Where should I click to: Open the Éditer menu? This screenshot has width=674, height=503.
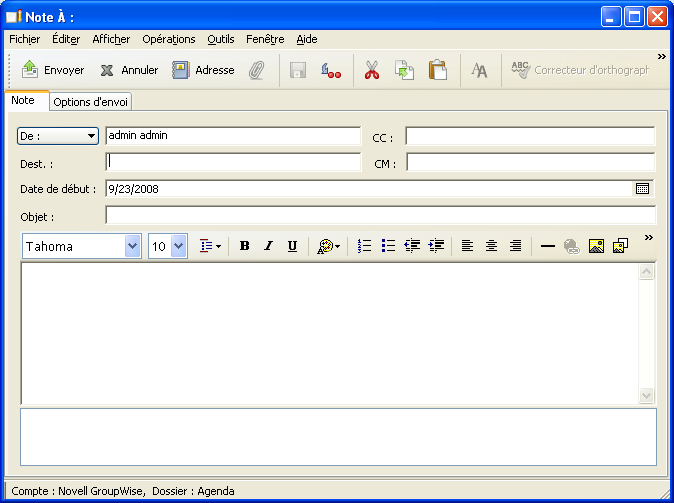point(66,39)
